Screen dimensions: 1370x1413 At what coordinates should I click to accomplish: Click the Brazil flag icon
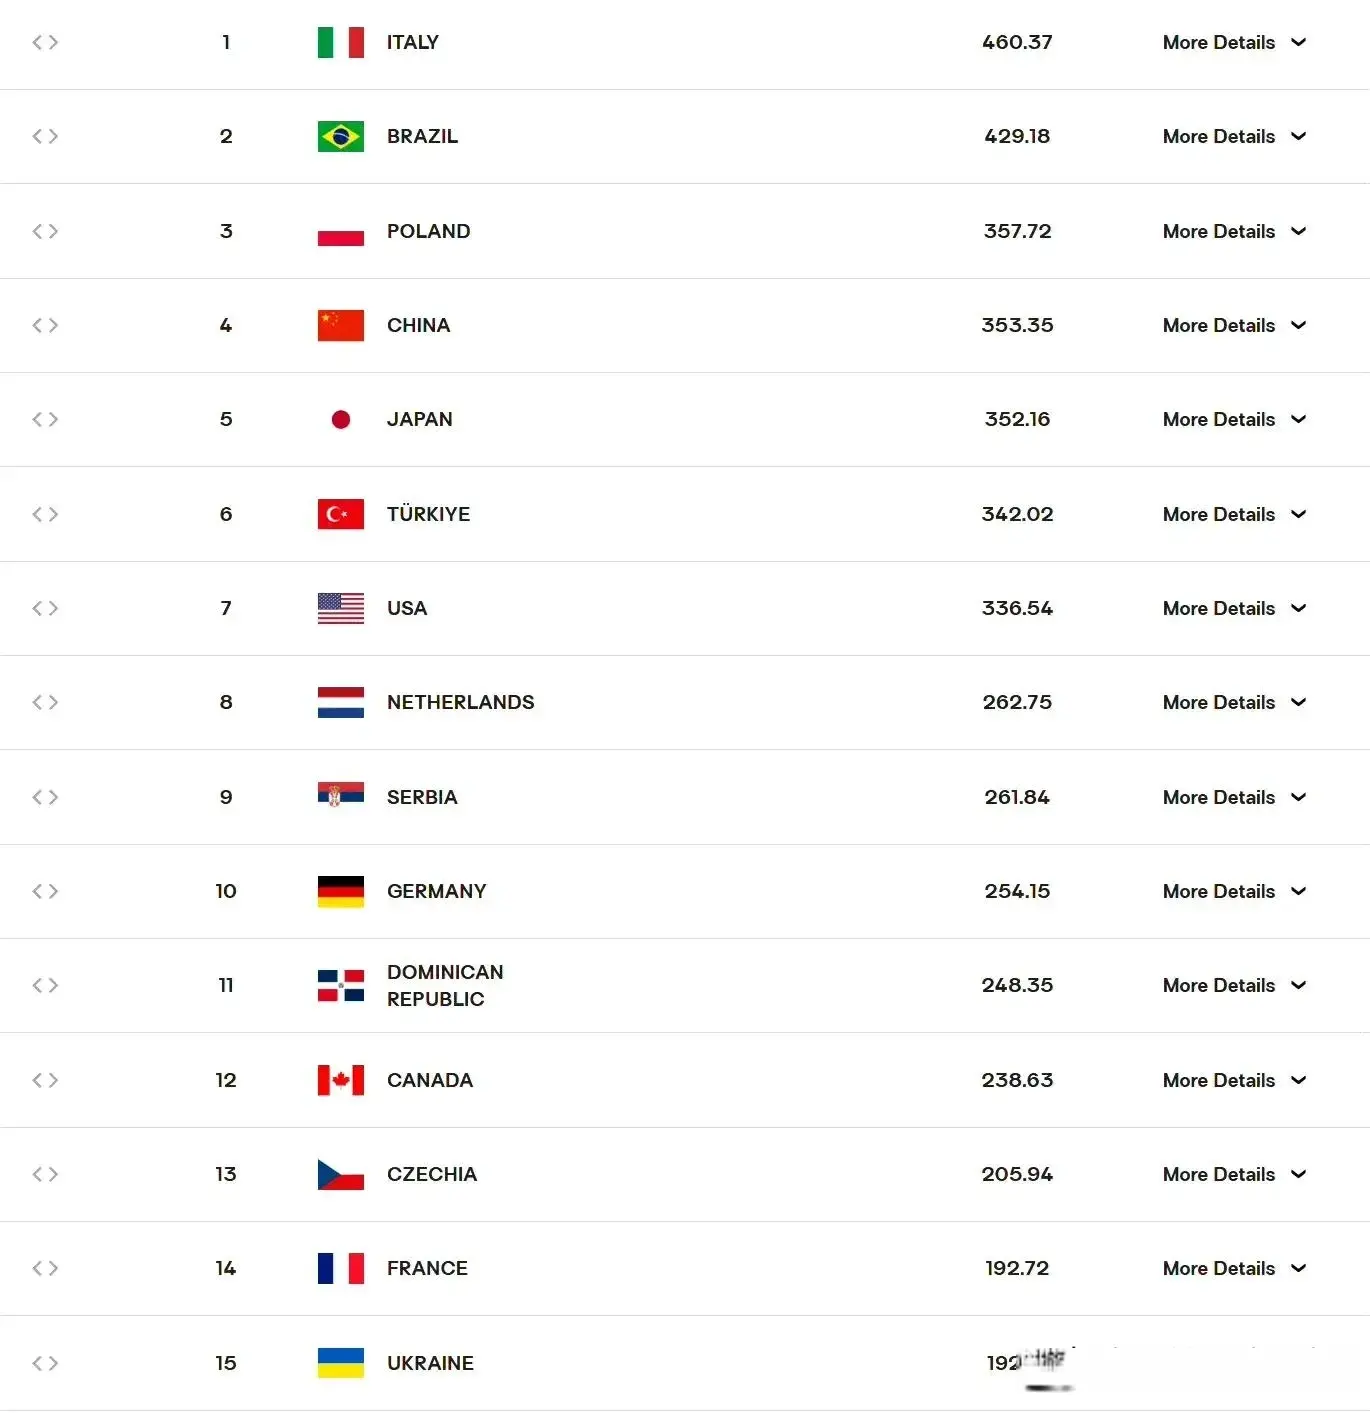tap(341, 136)
